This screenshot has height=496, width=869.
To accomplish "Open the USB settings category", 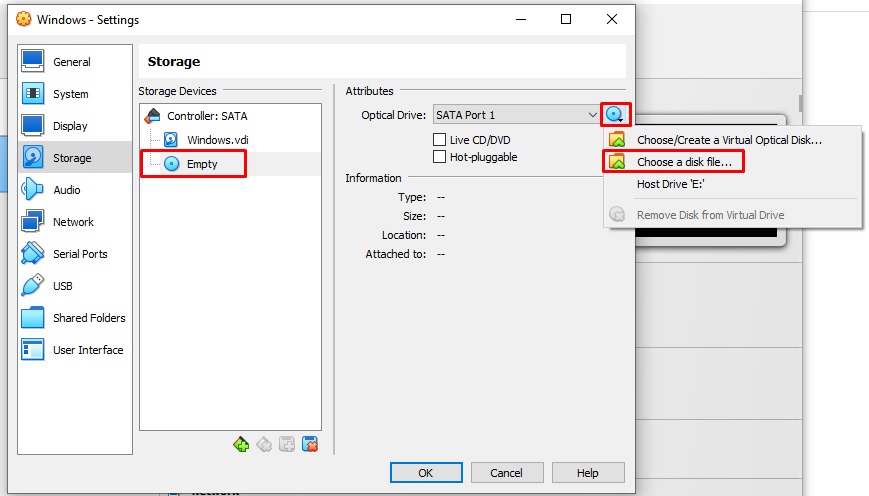I will [75, 286].
